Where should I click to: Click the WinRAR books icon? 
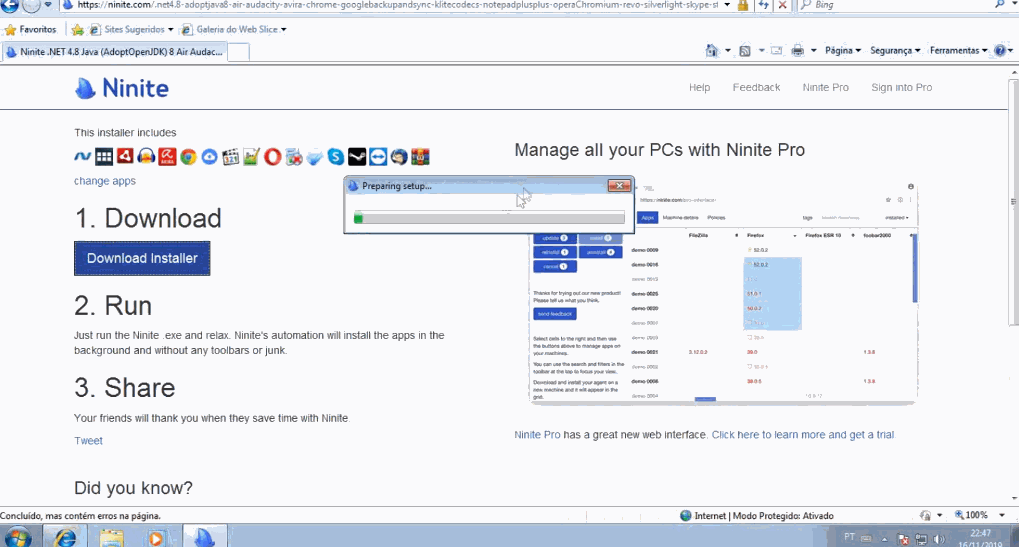[420, 157]
